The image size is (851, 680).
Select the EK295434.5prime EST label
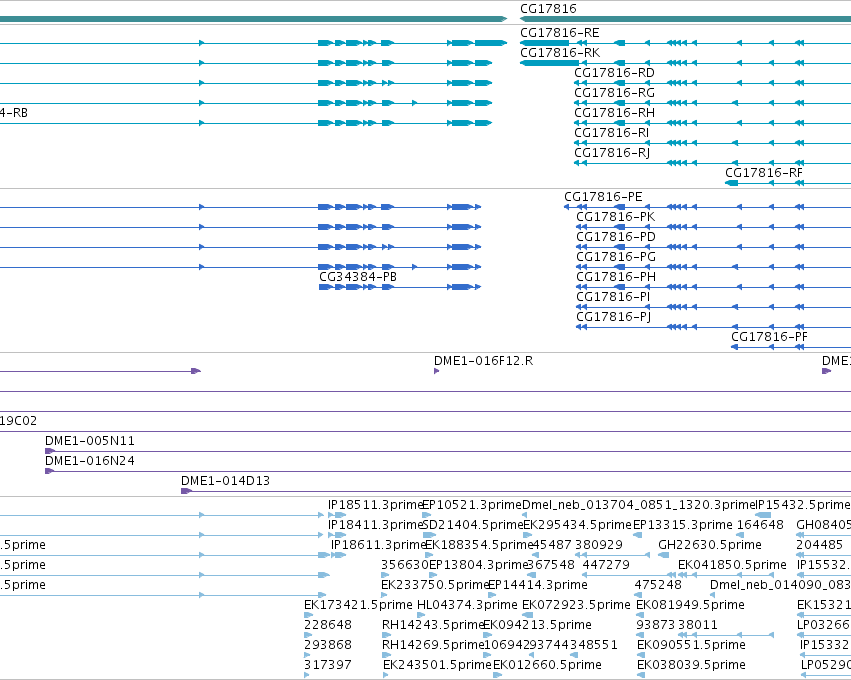click(x=577, y=525)
